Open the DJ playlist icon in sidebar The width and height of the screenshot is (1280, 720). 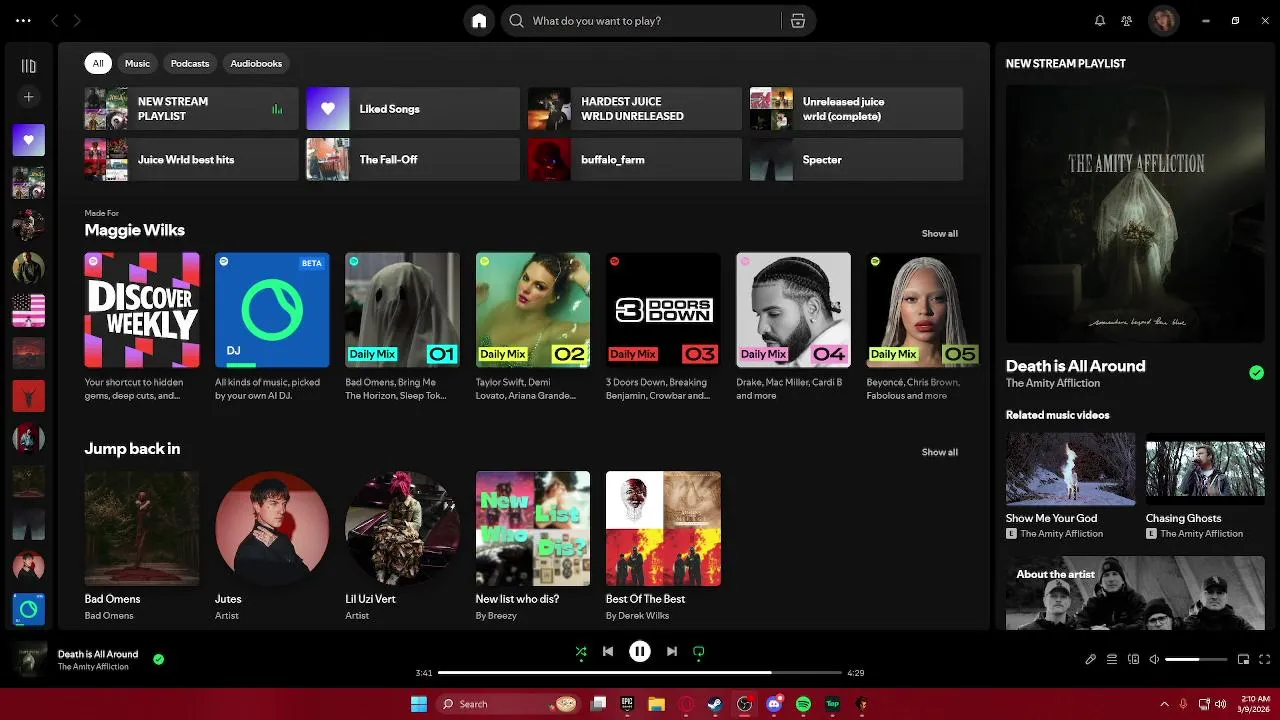tap(29, 609)
